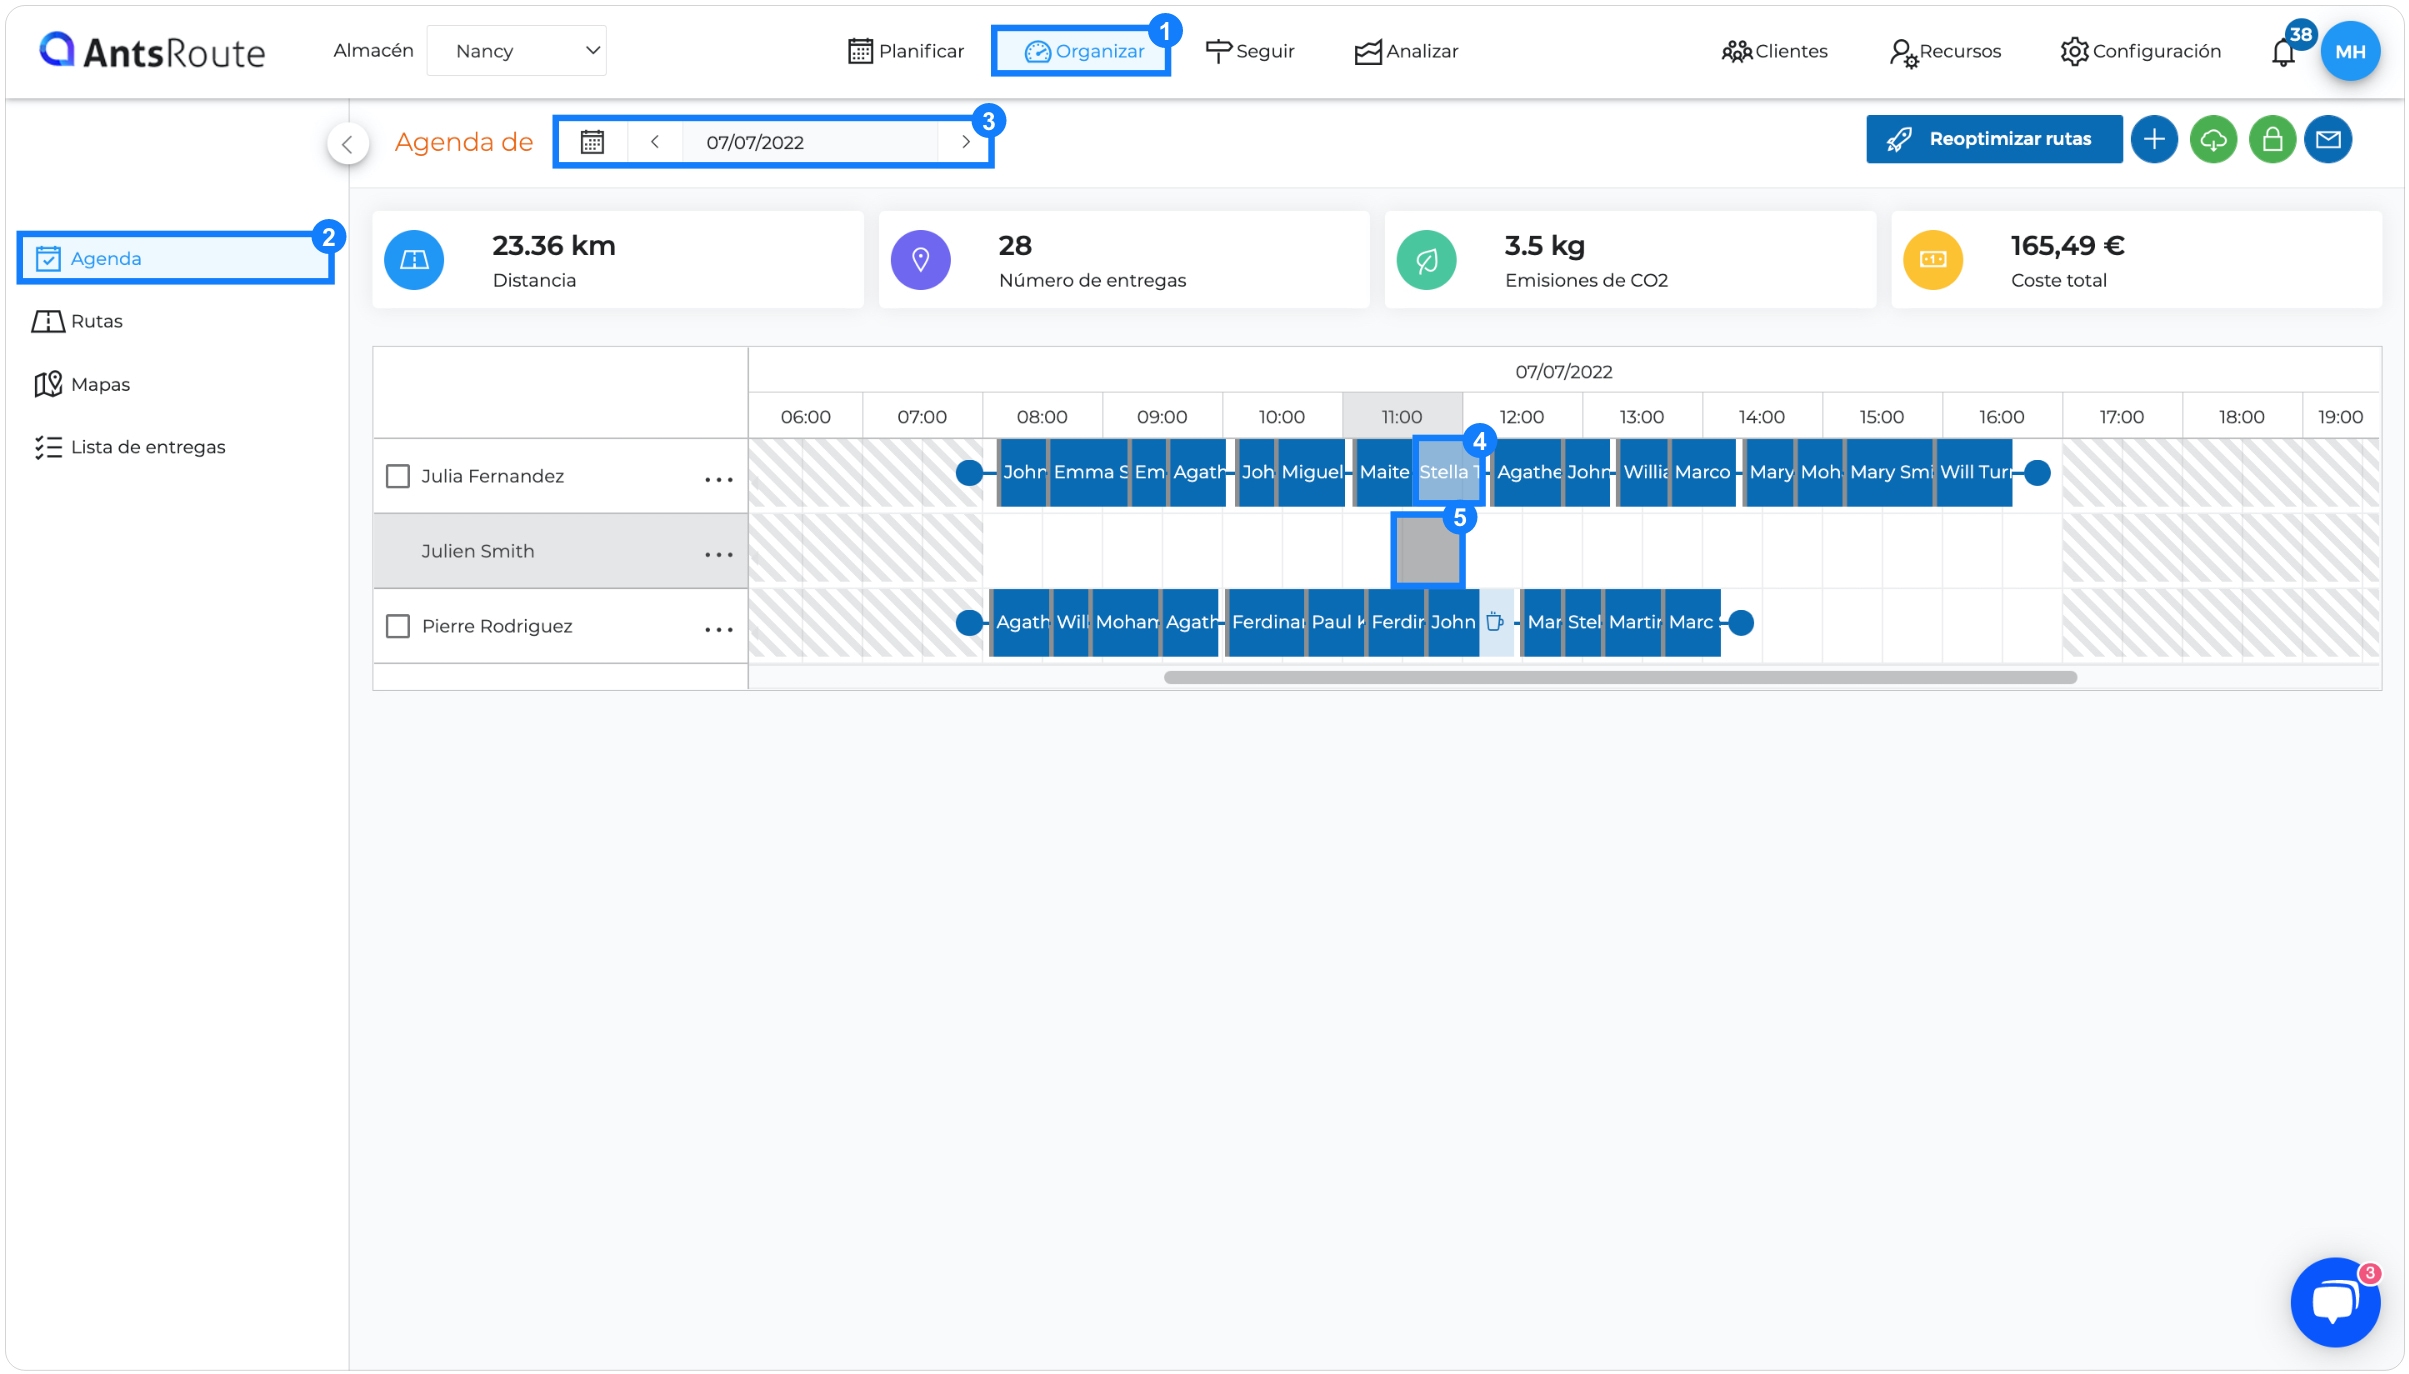Viewport: 2409px width, 1374px height.
Task: Click the 23.36 km distance value
Action: pos(553,245)
